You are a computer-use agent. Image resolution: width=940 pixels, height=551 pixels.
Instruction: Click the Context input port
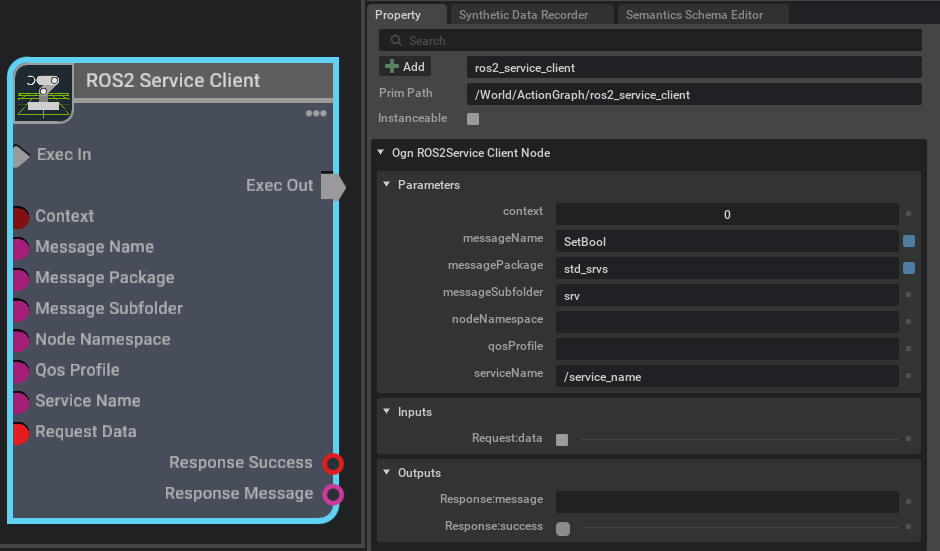tap(20, 217)
